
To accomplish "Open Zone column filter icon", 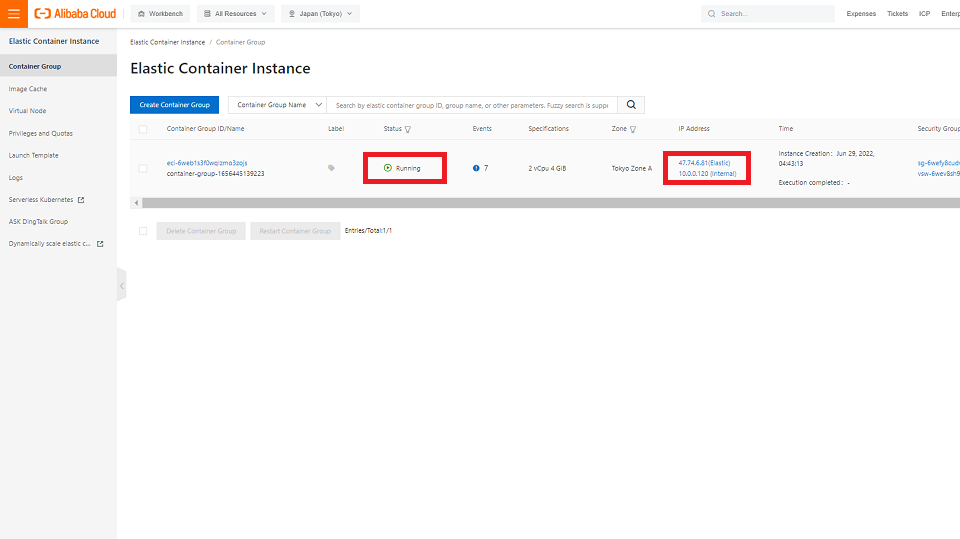I will [634, 129].
